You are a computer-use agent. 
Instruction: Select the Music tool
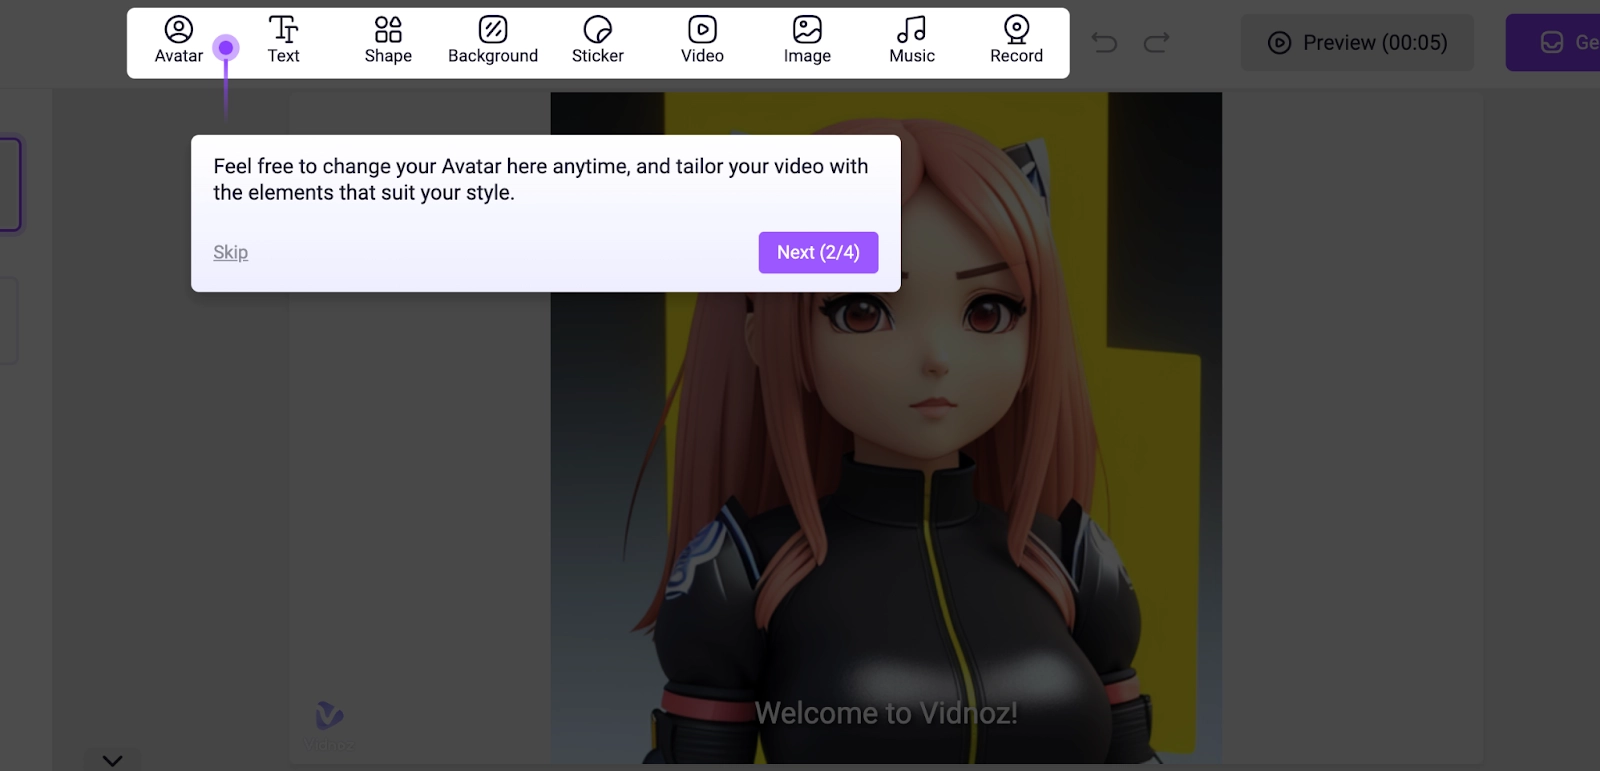point(912,41)
